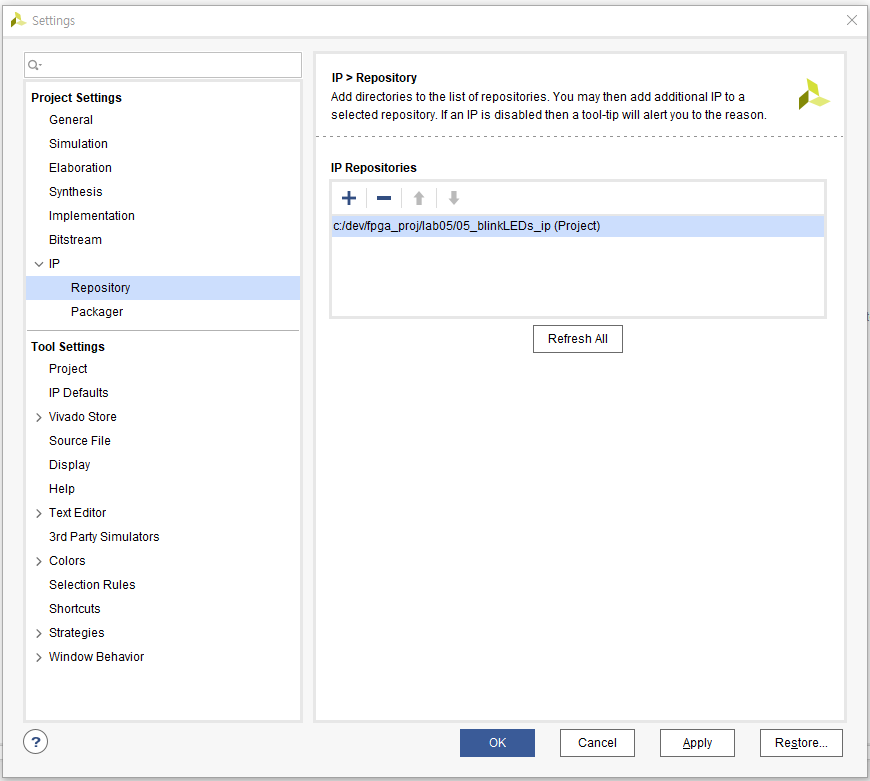Open IP Defaults settings

tap(78, 393)
